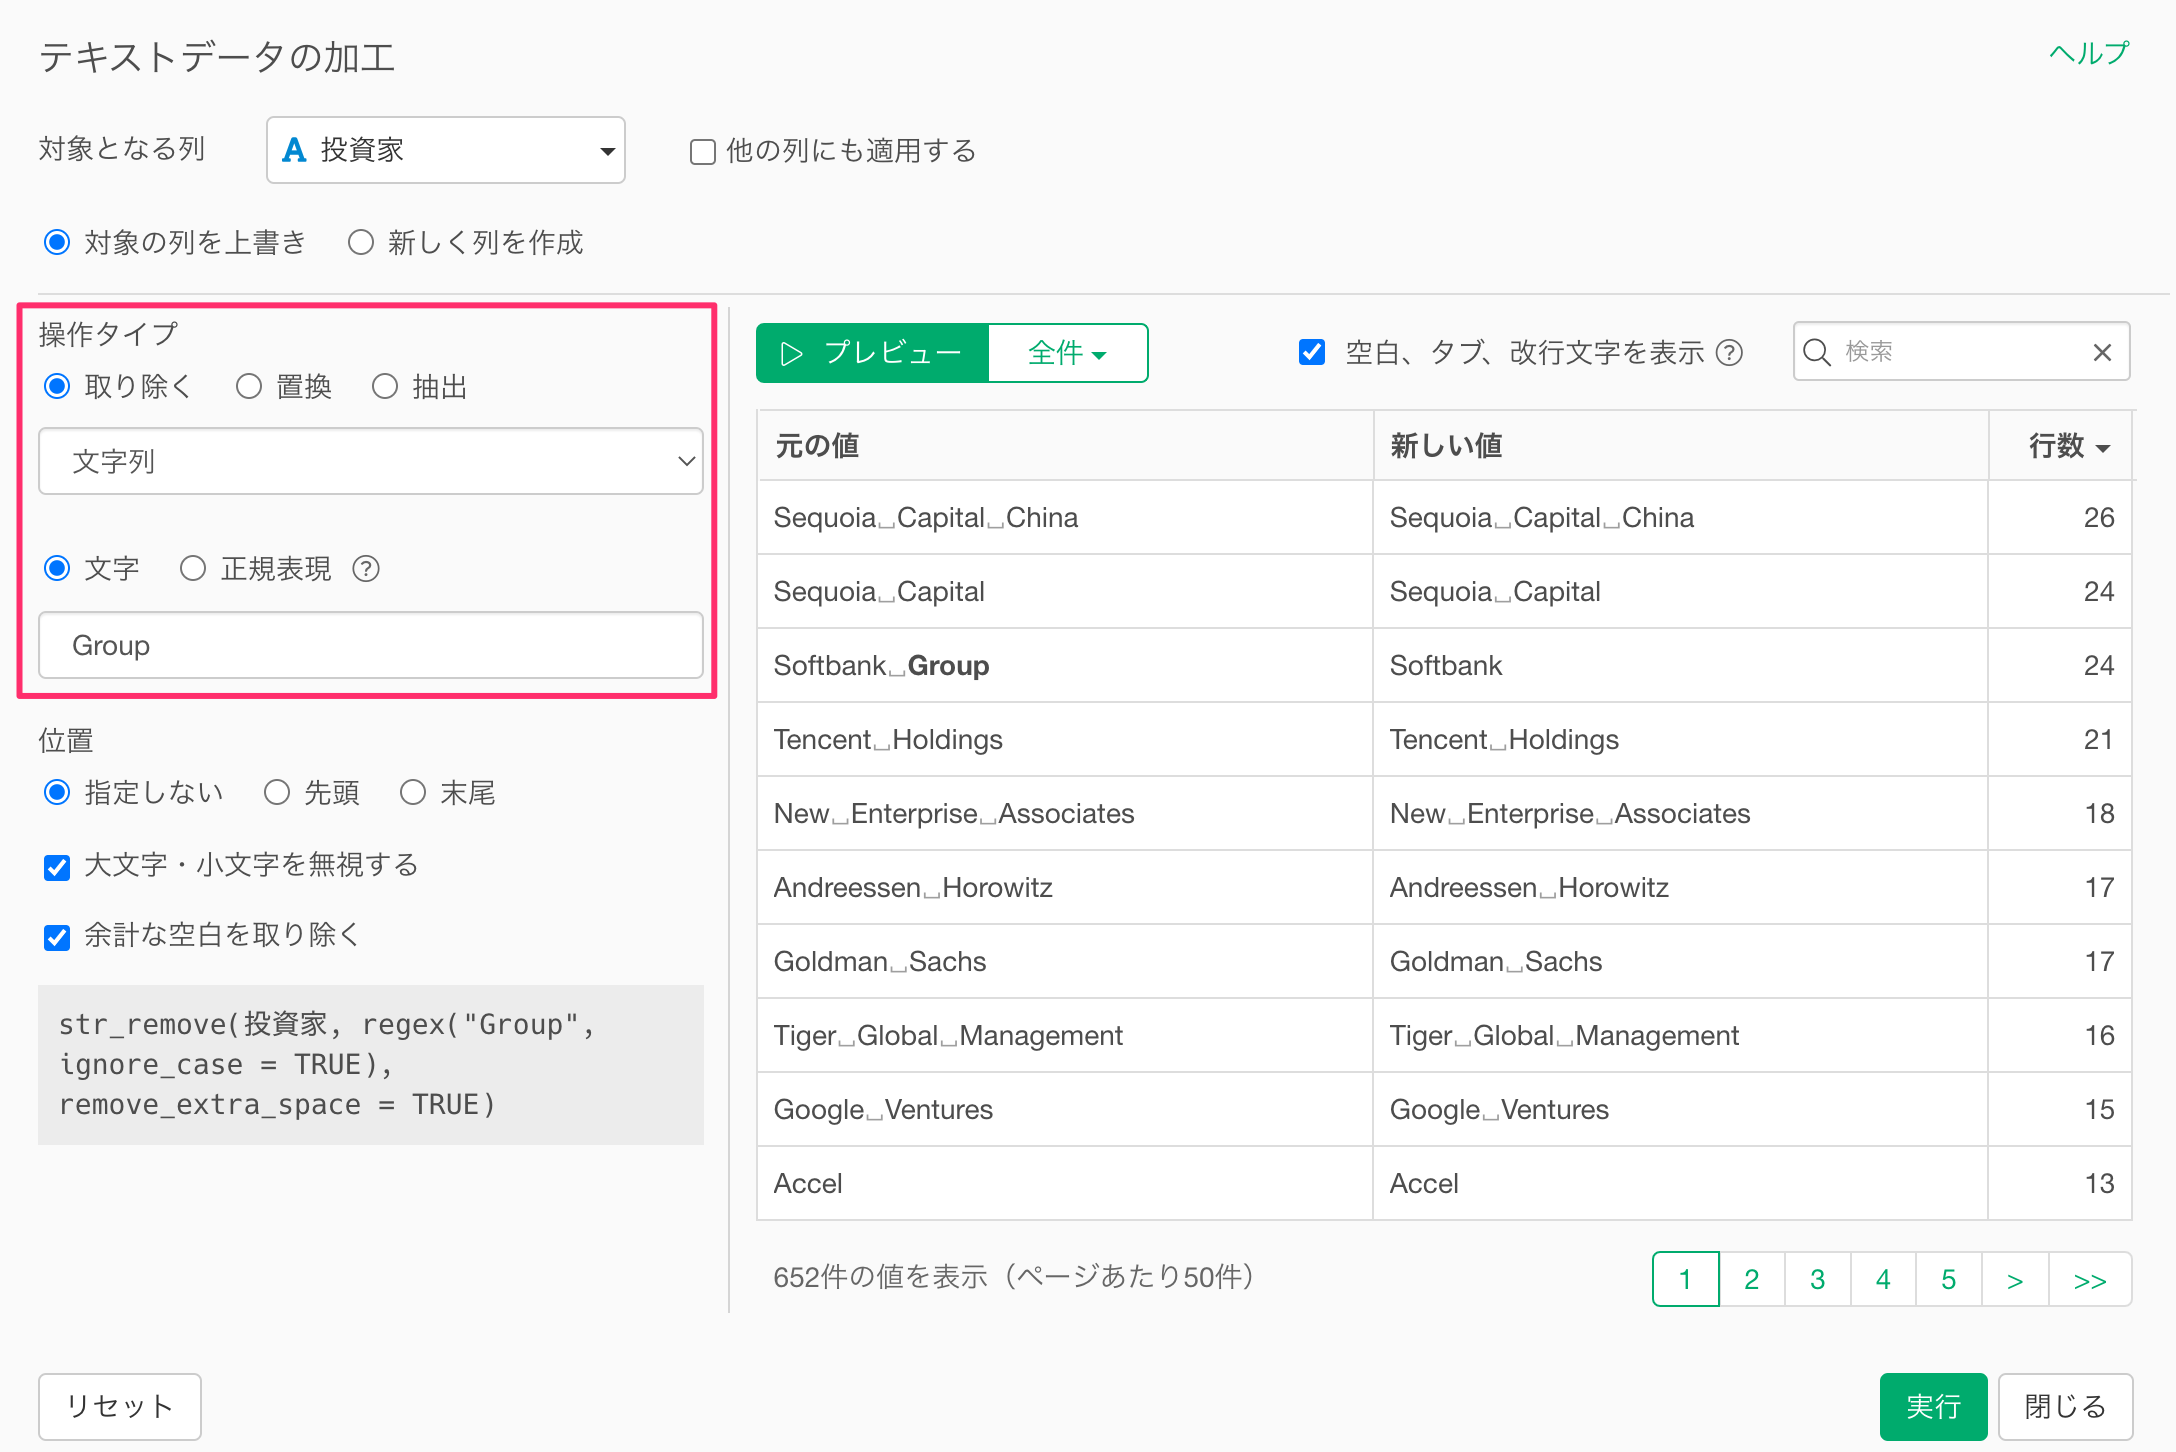Click the Group text input field

[371, 645]
